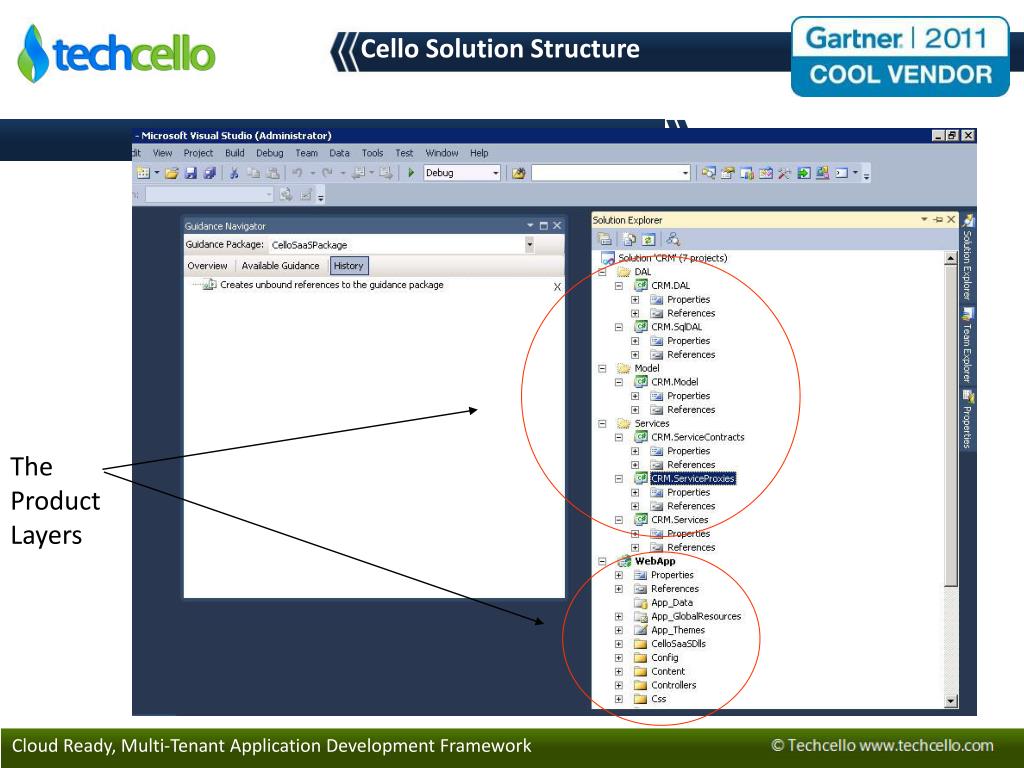Open the Guidance Package dropdown arrow
The height and width of the screenshot is (768, 1024).
(x=529, y=245)
